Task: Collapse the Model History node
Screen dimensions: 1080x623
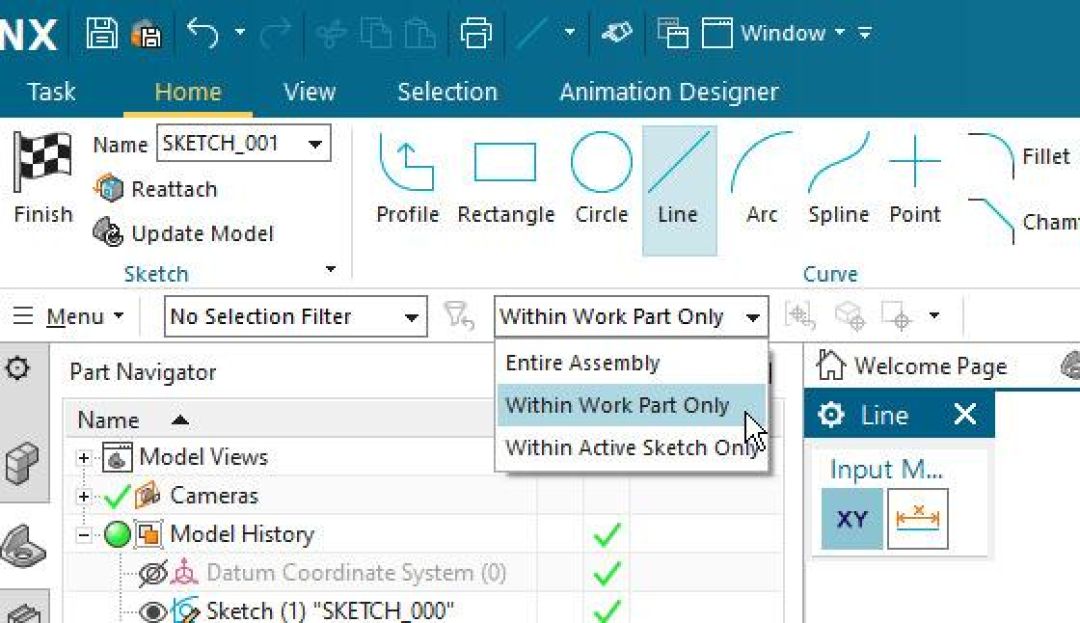Action: tap(83, 535)
